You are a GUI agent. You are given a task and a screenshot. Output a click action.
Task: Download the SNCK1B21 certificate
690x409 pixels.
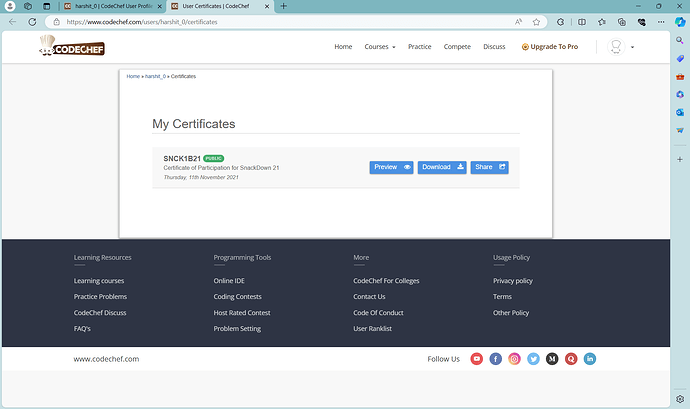coord(442,167)
